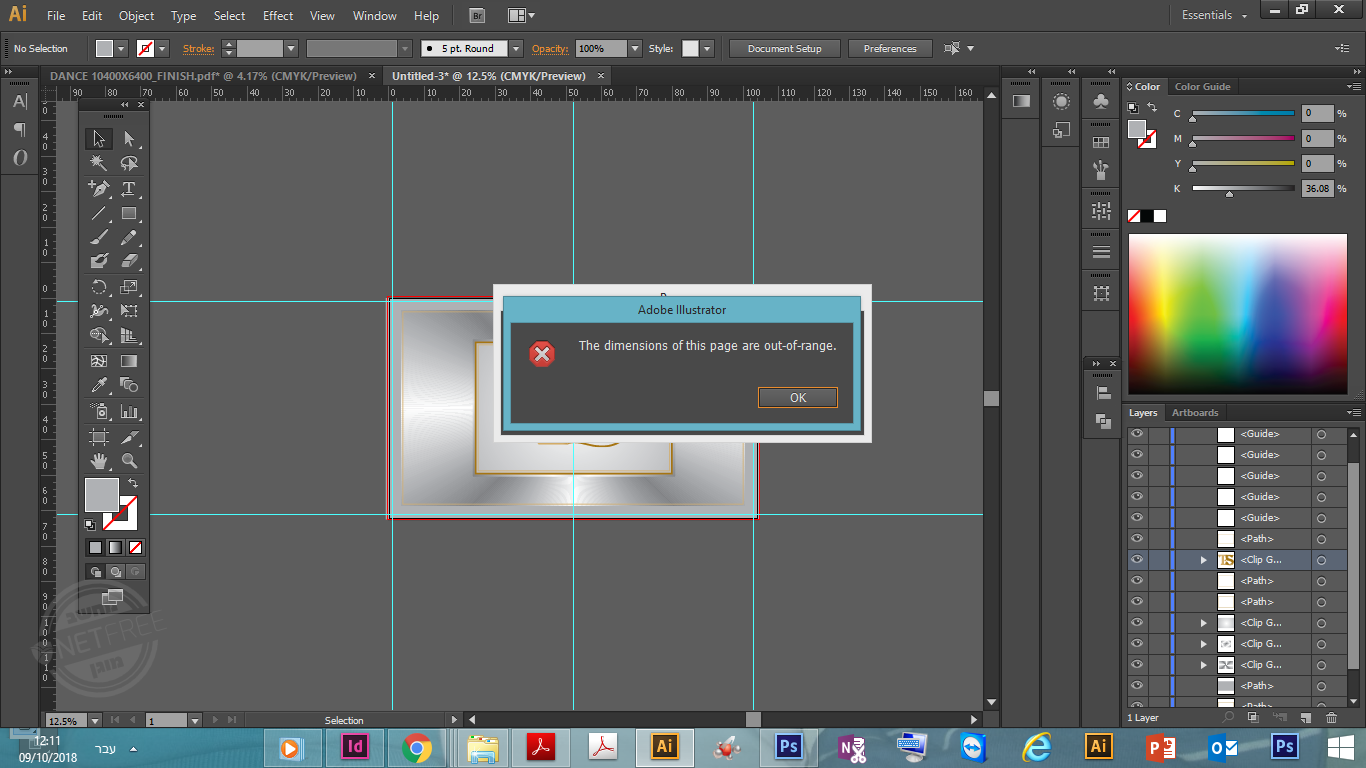Screen dimensions: 1366x768
Task: Click the Document Setup button
Action: [x=784, y=48]
